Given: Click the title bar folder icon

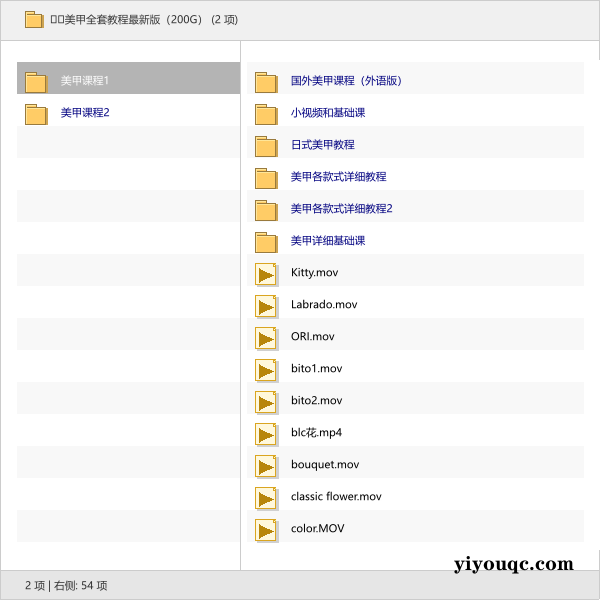Looking at the screenshot, I should 34,19.
